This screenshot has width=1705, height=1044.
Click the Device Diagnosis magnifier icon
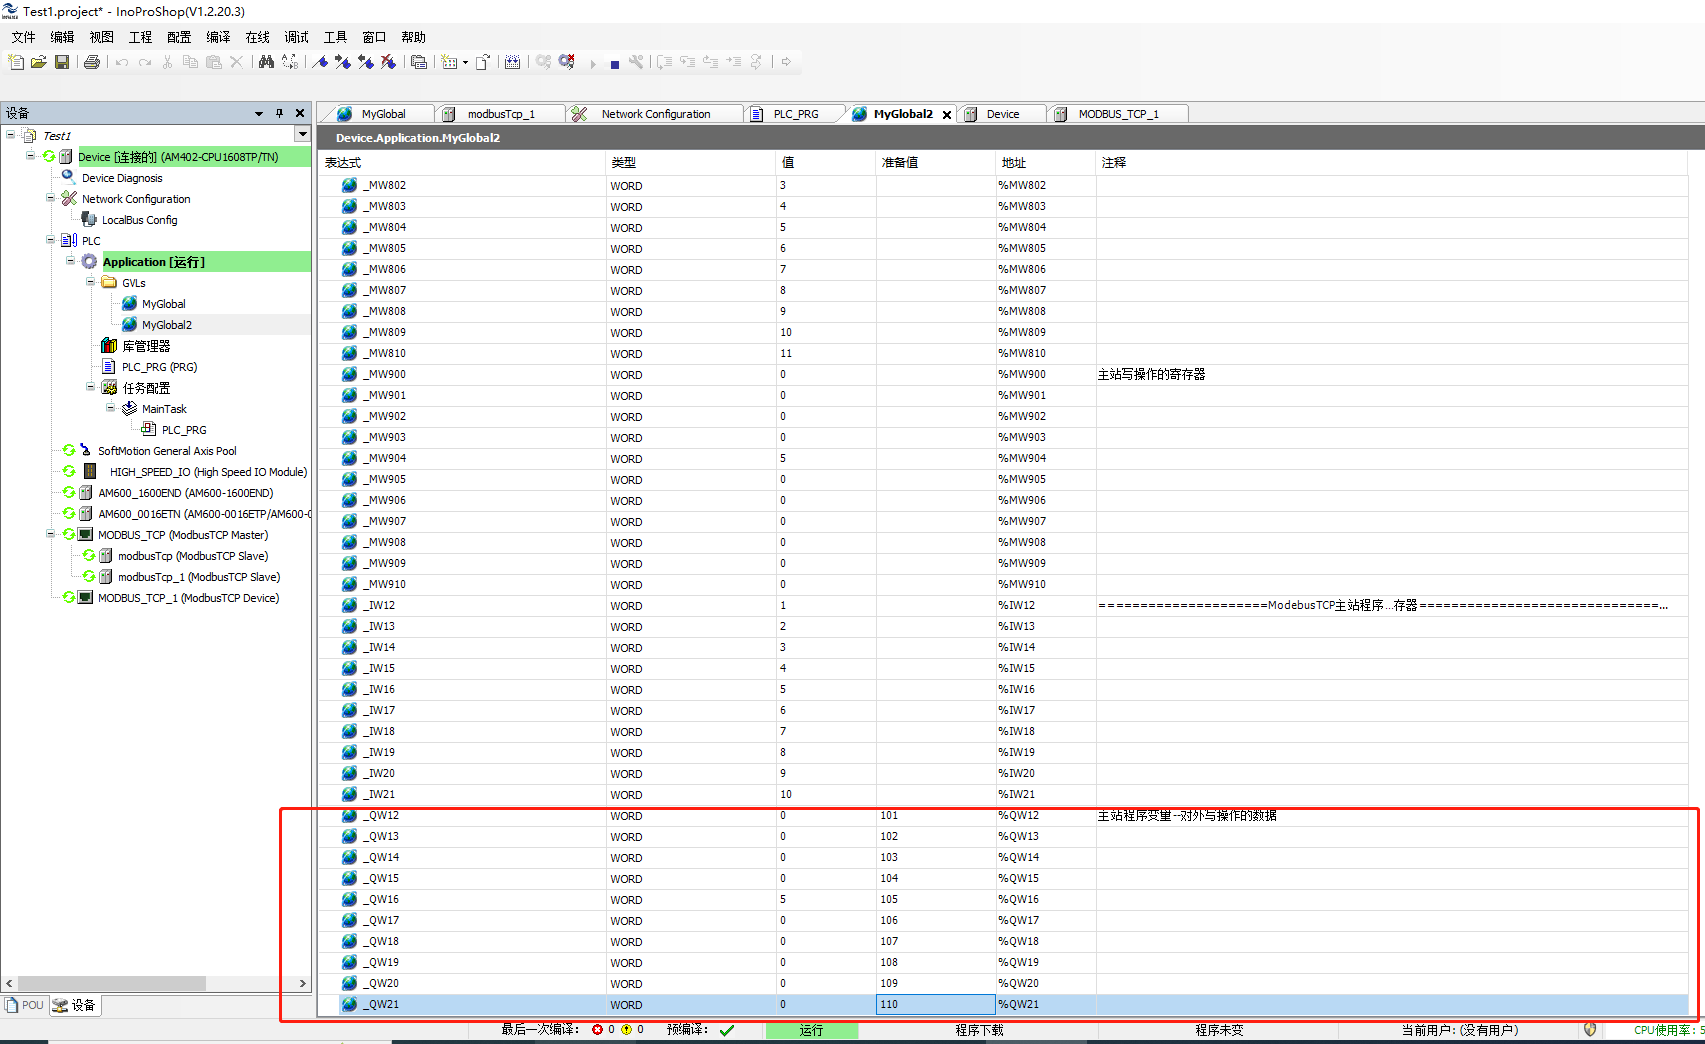68,177
